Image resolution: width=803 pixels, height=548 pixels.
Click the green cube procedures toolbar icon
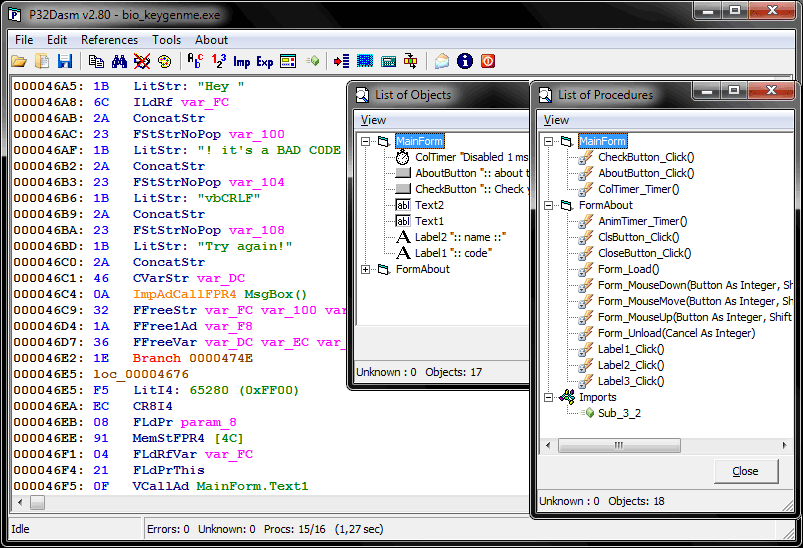312,61
